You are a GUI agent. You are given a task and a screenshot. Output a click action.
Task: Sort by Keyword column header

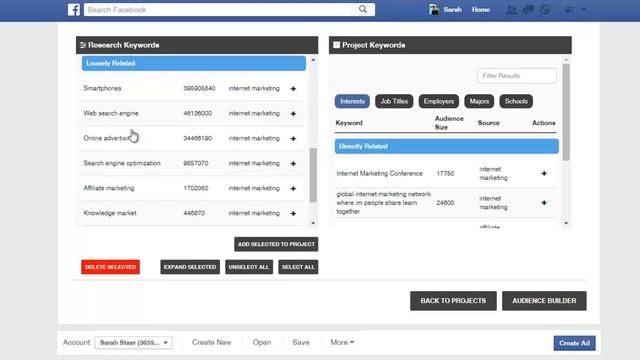pyautogui.click(x=349, y=123)
